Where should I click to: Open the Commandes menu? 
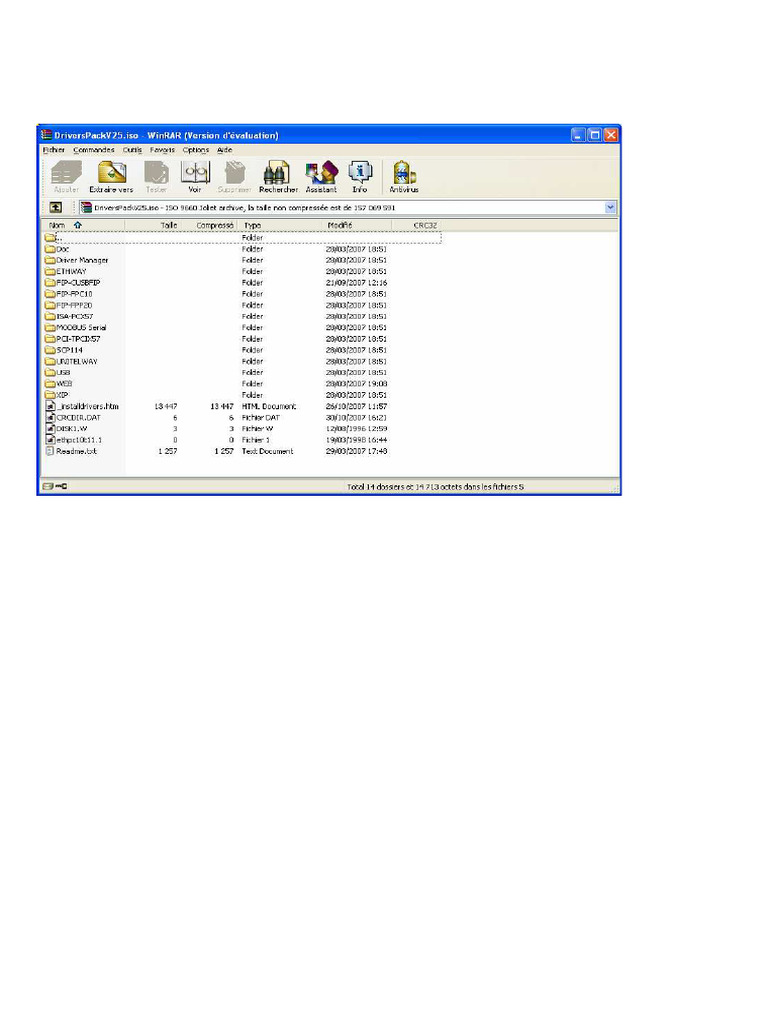coord(94,150)
